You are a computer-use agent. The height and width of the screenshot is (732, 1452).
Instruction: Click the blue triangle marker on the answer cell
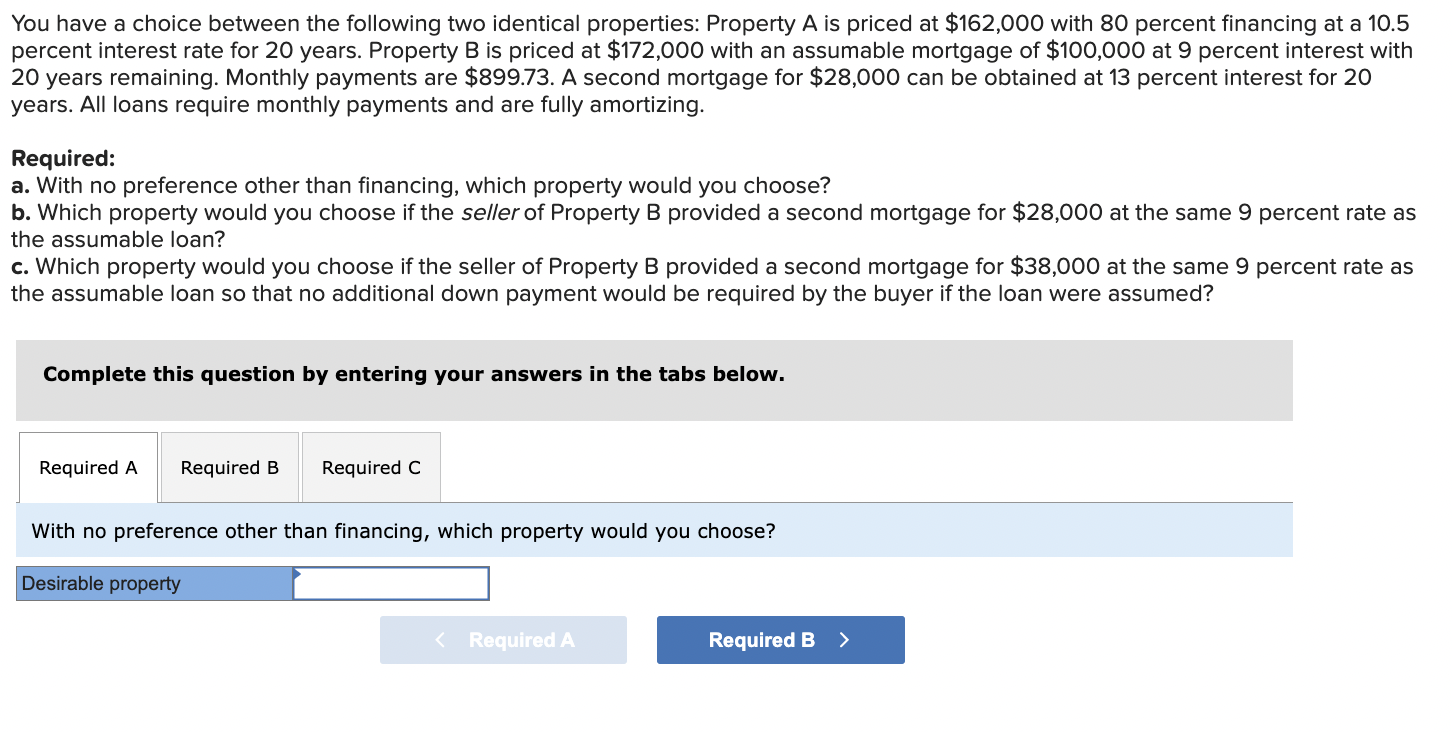coord(296,575)
